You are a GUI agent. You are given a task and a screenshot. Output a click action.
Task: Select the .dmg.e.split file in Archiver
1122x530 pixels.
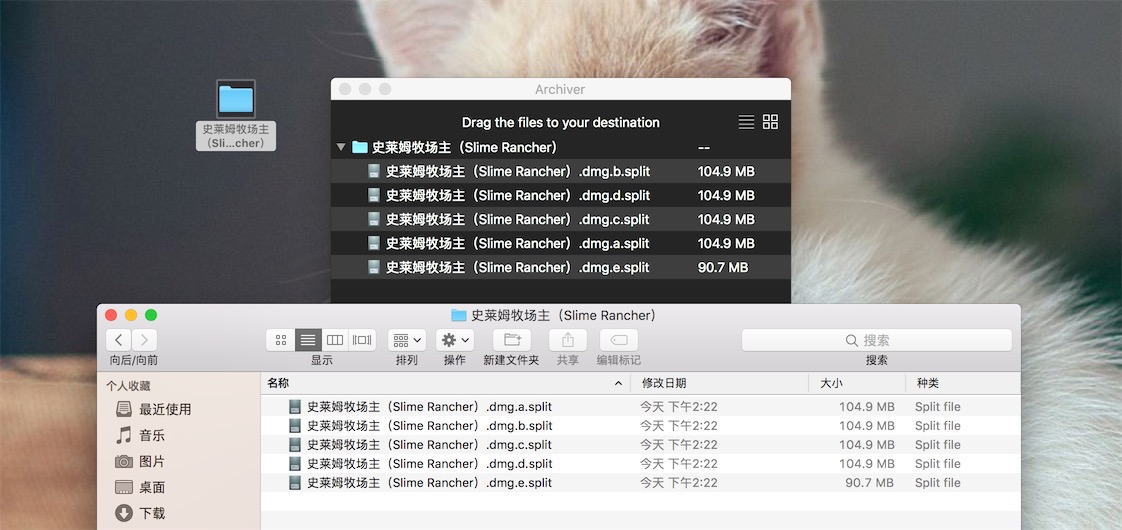tap(561, 267)
